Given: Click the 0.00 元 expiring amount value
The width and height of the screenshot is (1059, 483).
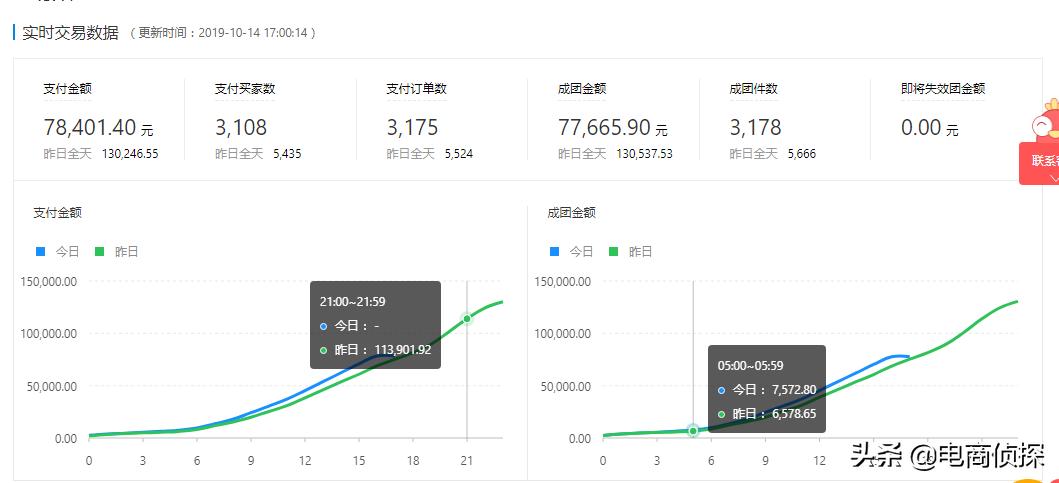Looking at the screenshot, I should click(x=930, y=127).
